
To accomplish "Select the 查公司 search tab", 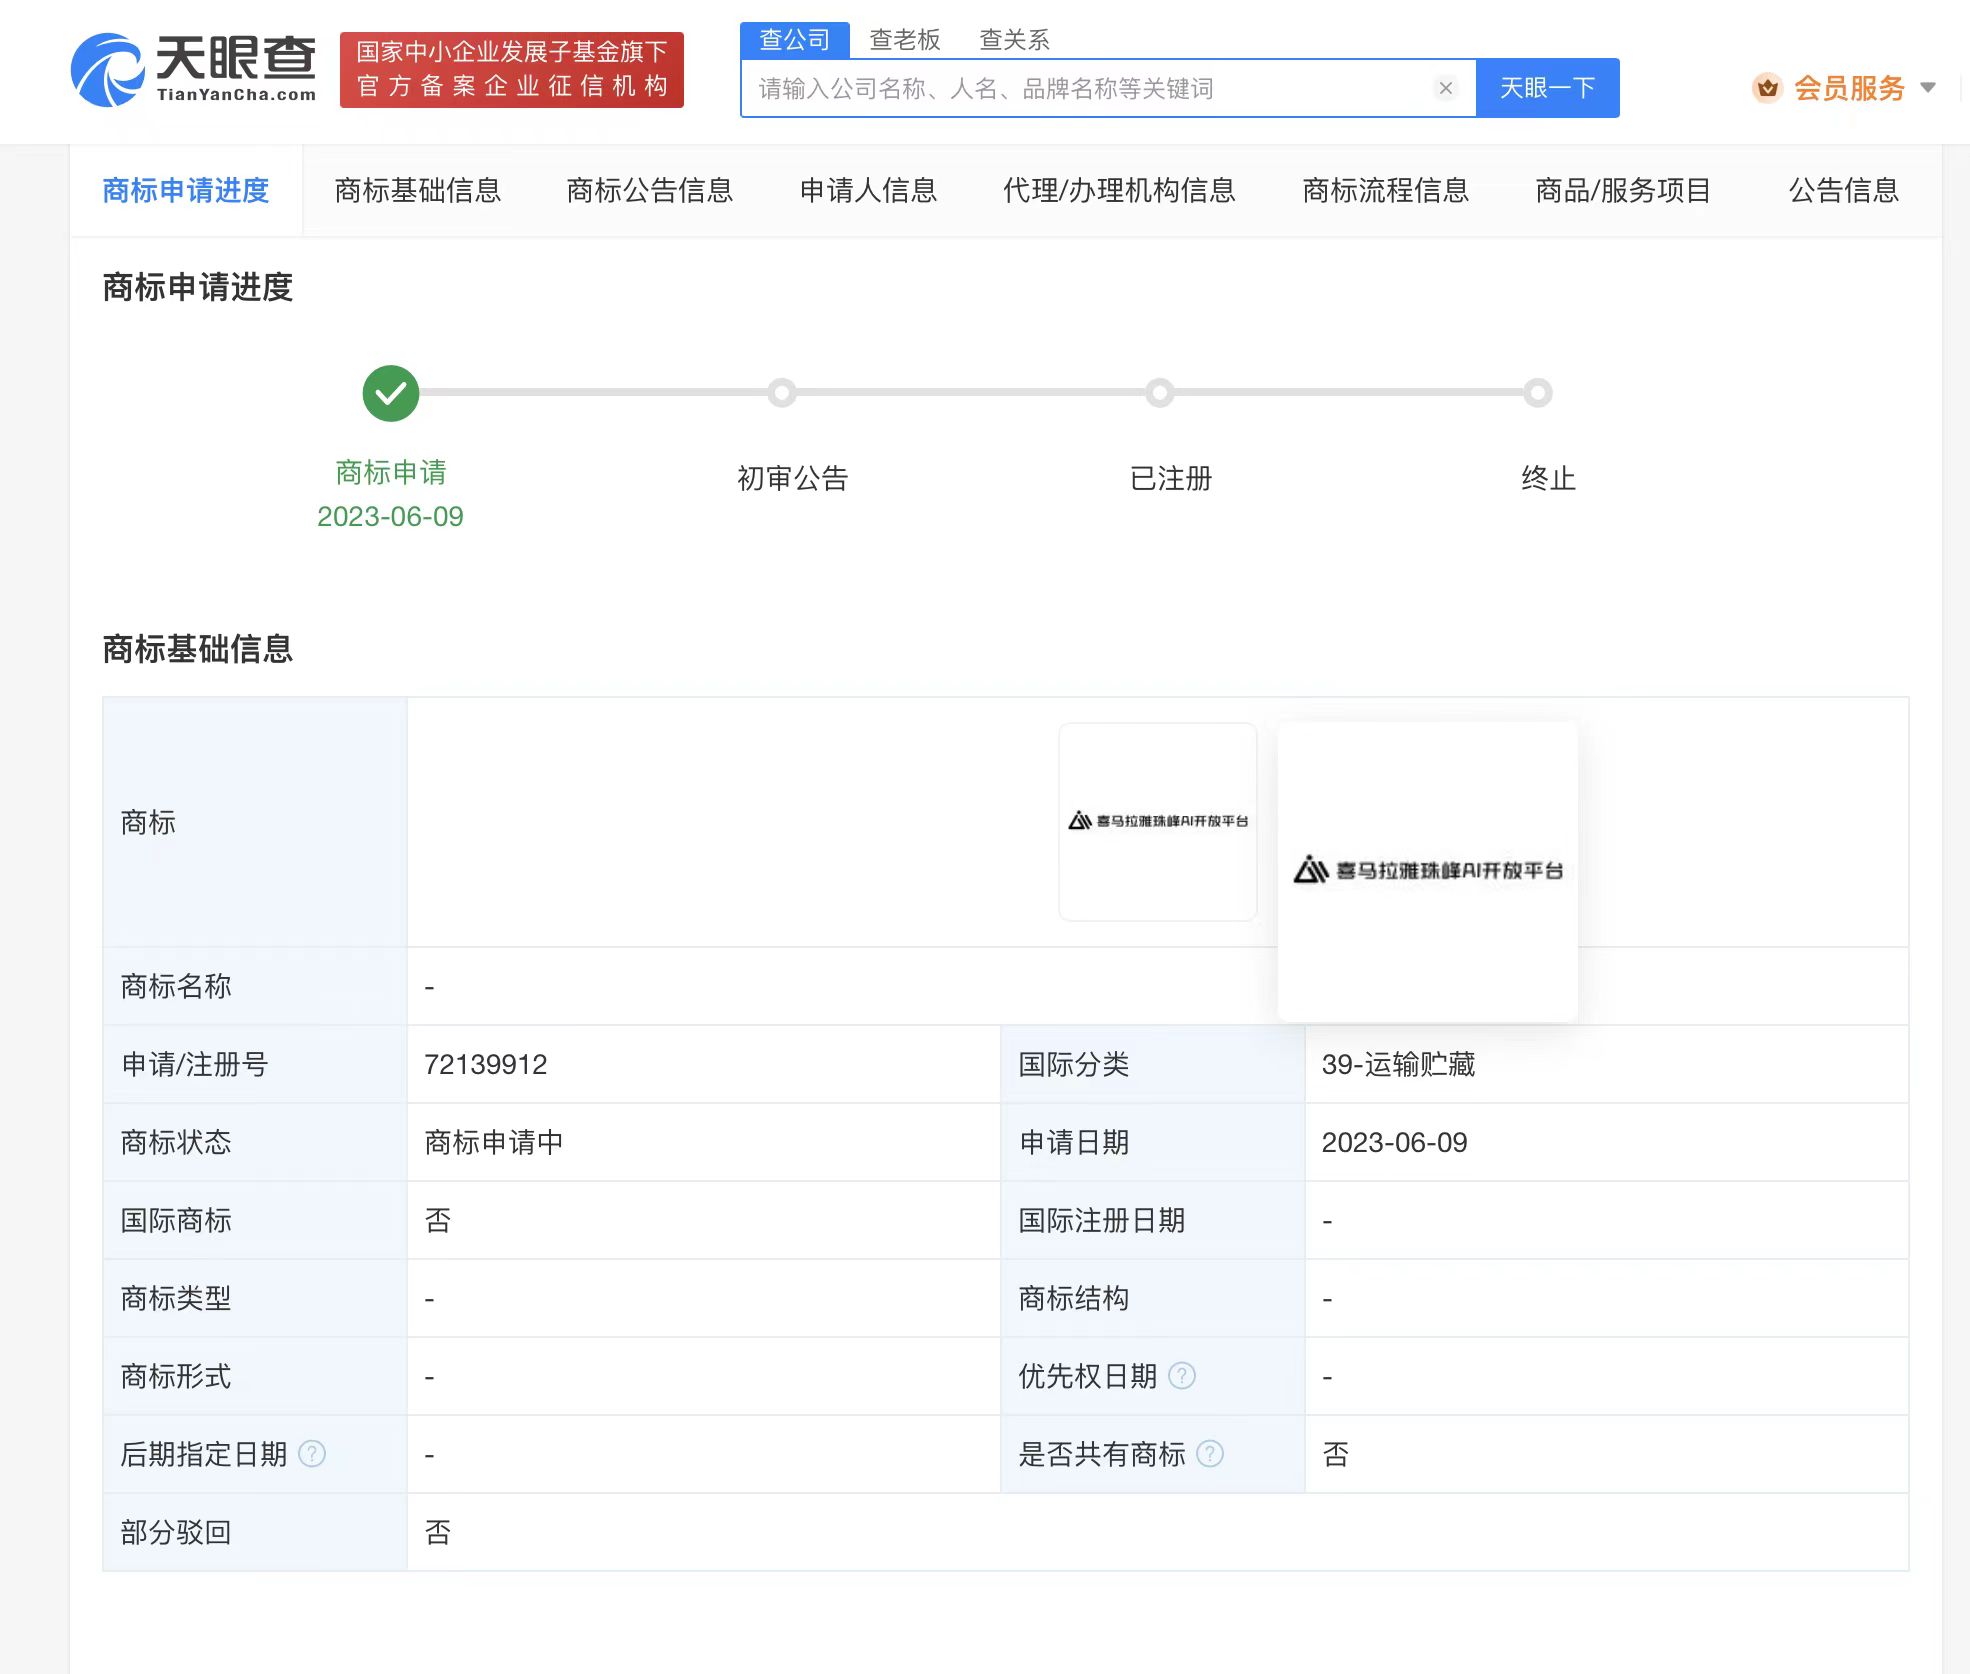I will (795, 40).
